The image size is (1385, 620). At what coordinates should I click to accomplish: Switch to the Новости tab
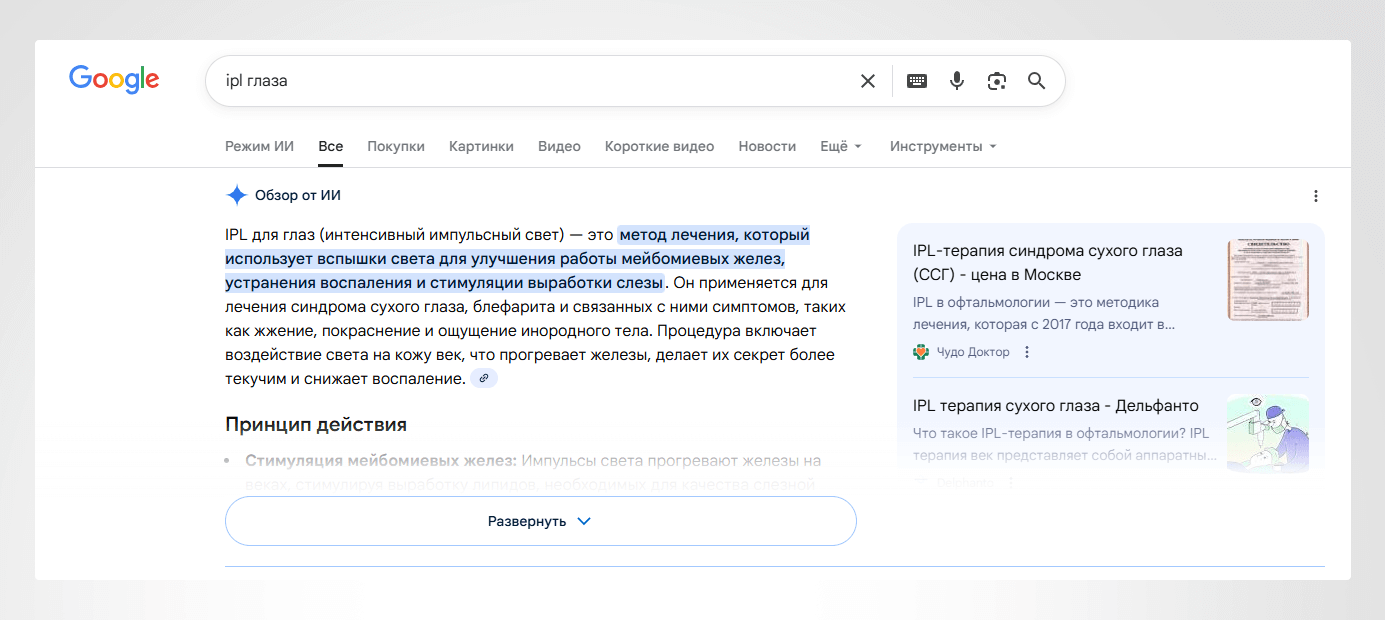click(x=767, y=145)
